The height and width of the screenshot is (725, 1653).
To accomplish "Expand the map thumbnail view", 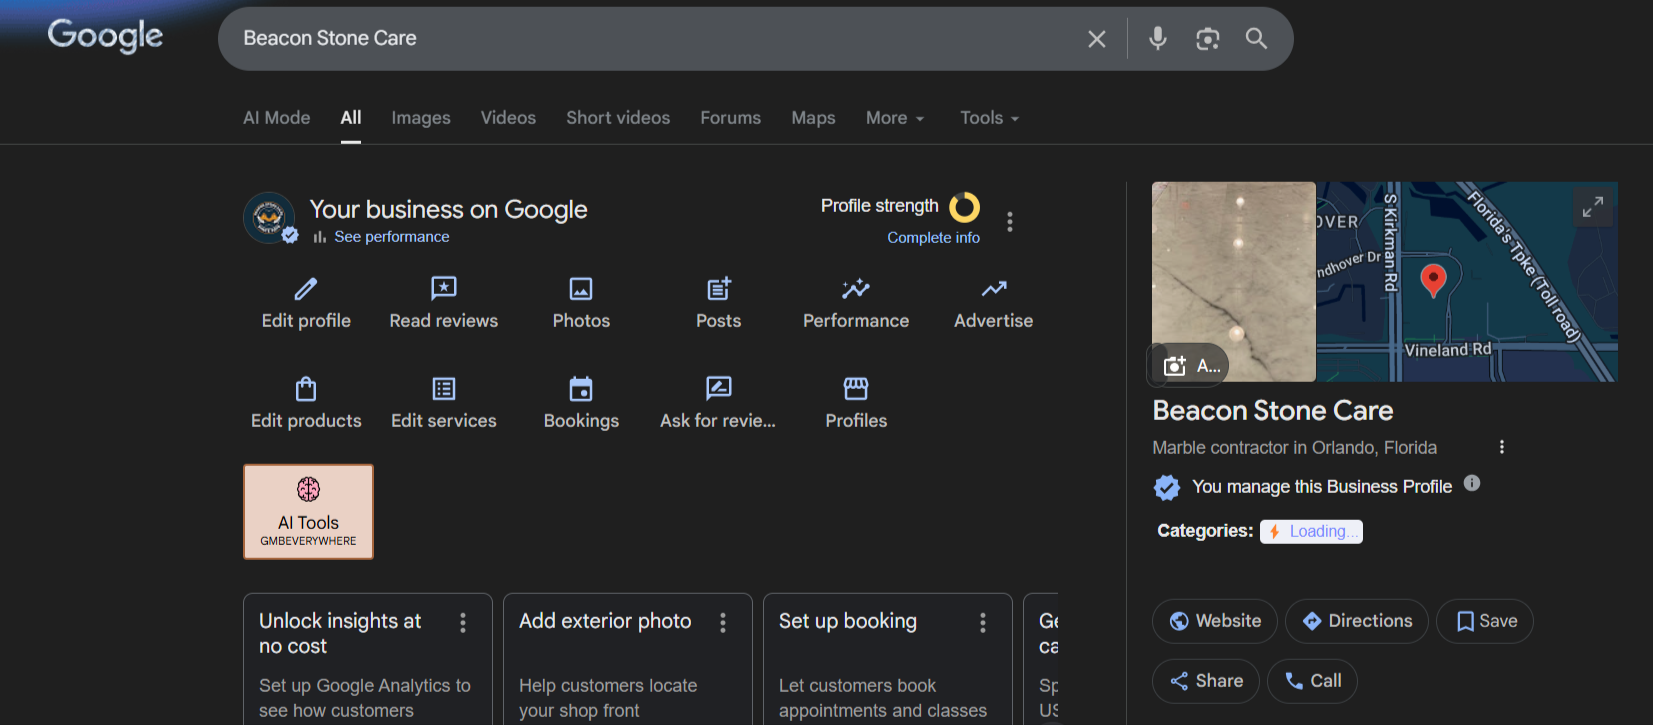I will pyautogui.click(x=1592, y=207).
